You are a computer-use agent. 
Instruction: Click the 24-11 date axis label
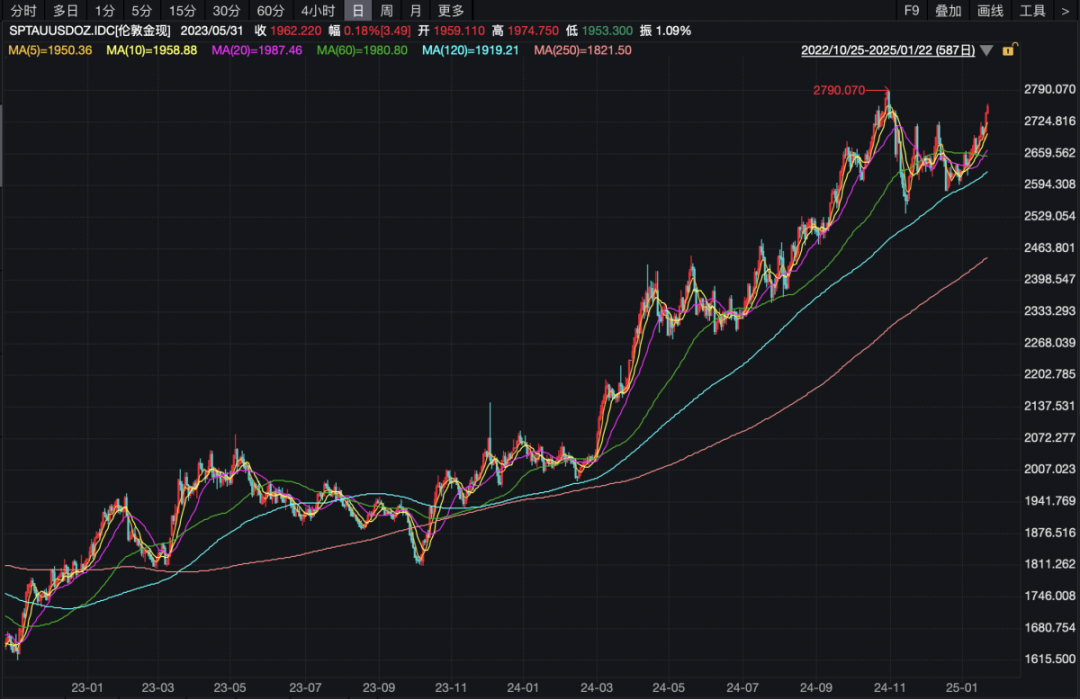pos(889,687)
